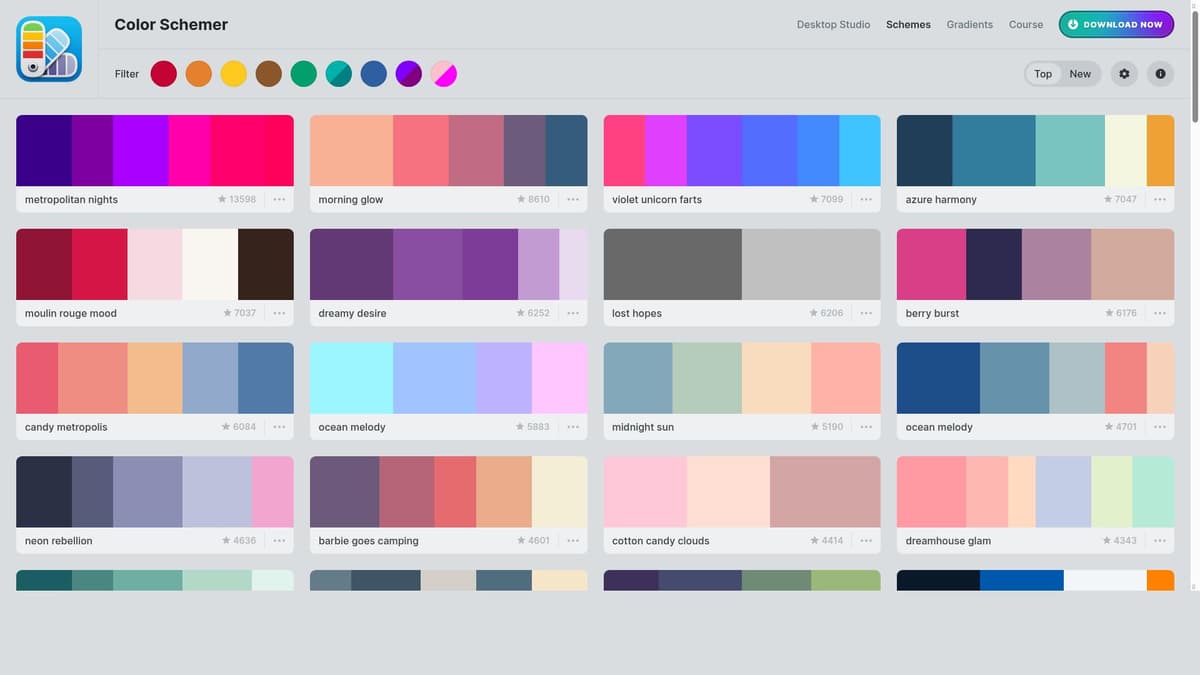Open options menu for metropolitan nights palette
The height and width of the screenshot is (675, 1200).
pos(279,199)
